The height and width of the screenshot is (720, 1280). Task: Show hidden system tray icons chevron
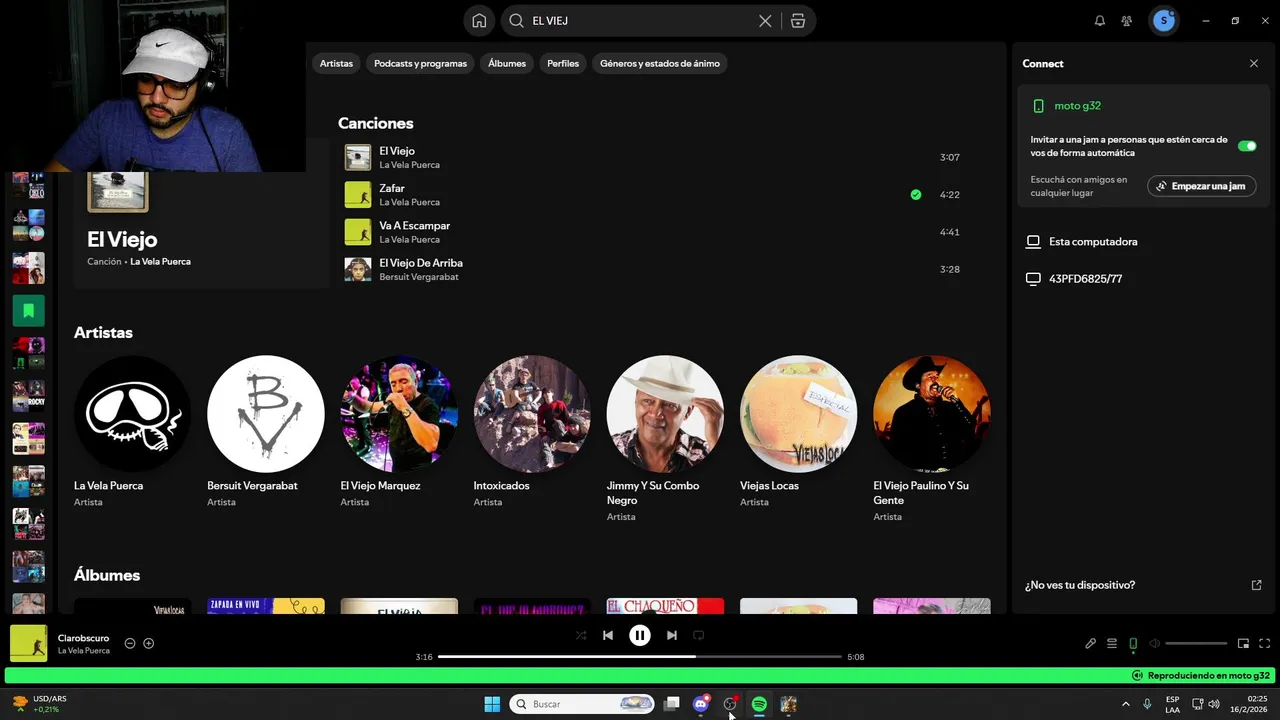tap(1126, 704)
